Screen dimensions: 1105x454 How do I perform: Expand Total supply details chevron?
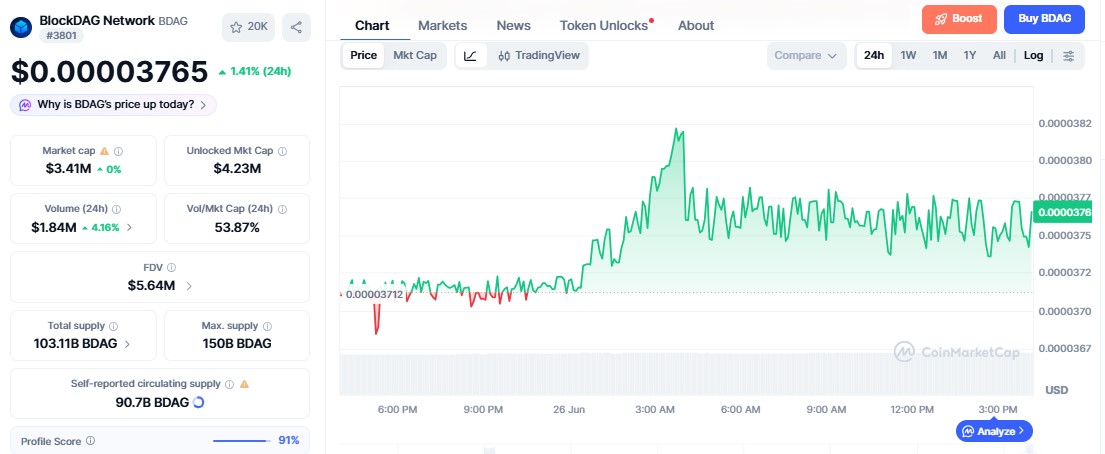pyautogui.click(x=128, y=344)
